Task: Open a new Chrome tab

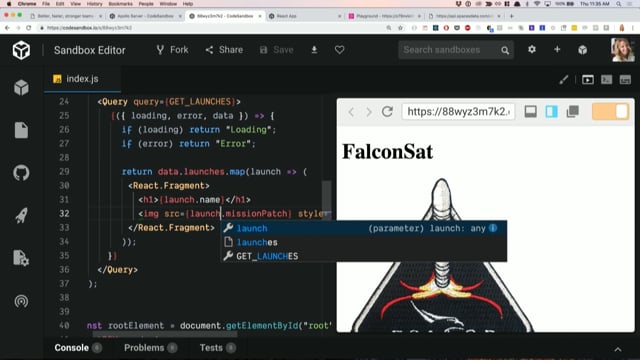Action: click(x=511, y=16)
